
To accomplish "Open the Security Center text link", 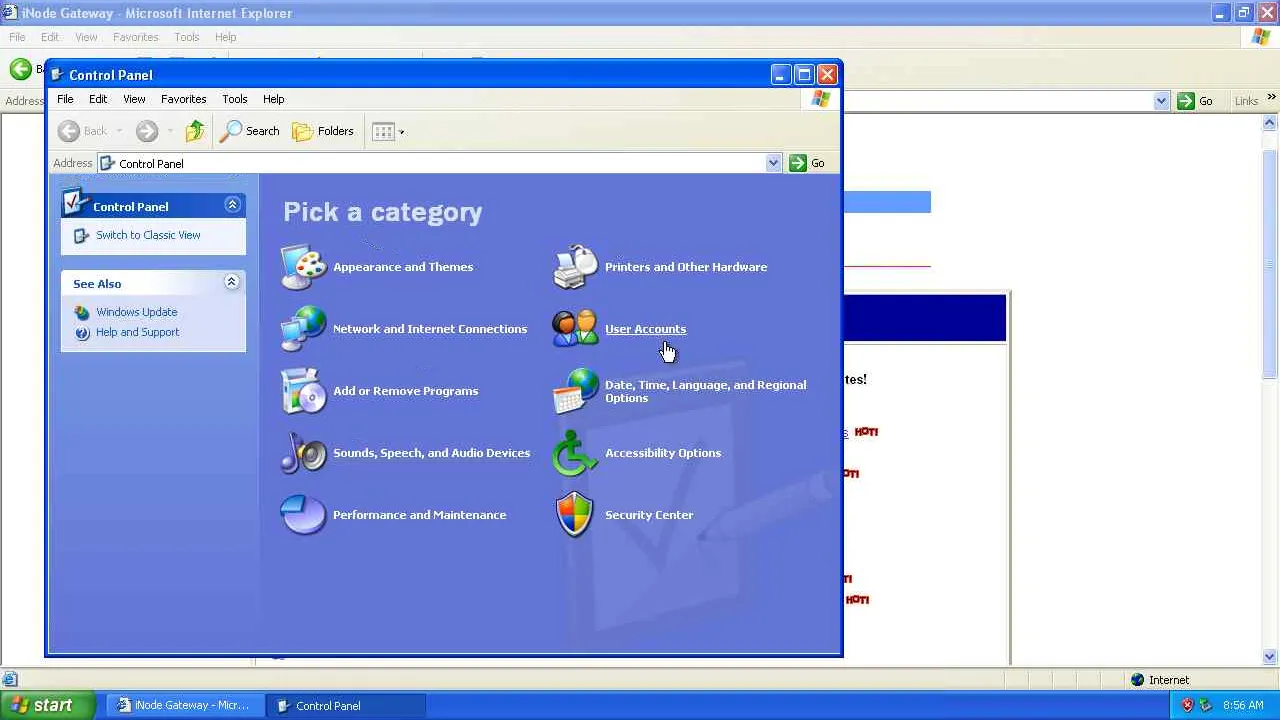I will [x=649, y=515].
